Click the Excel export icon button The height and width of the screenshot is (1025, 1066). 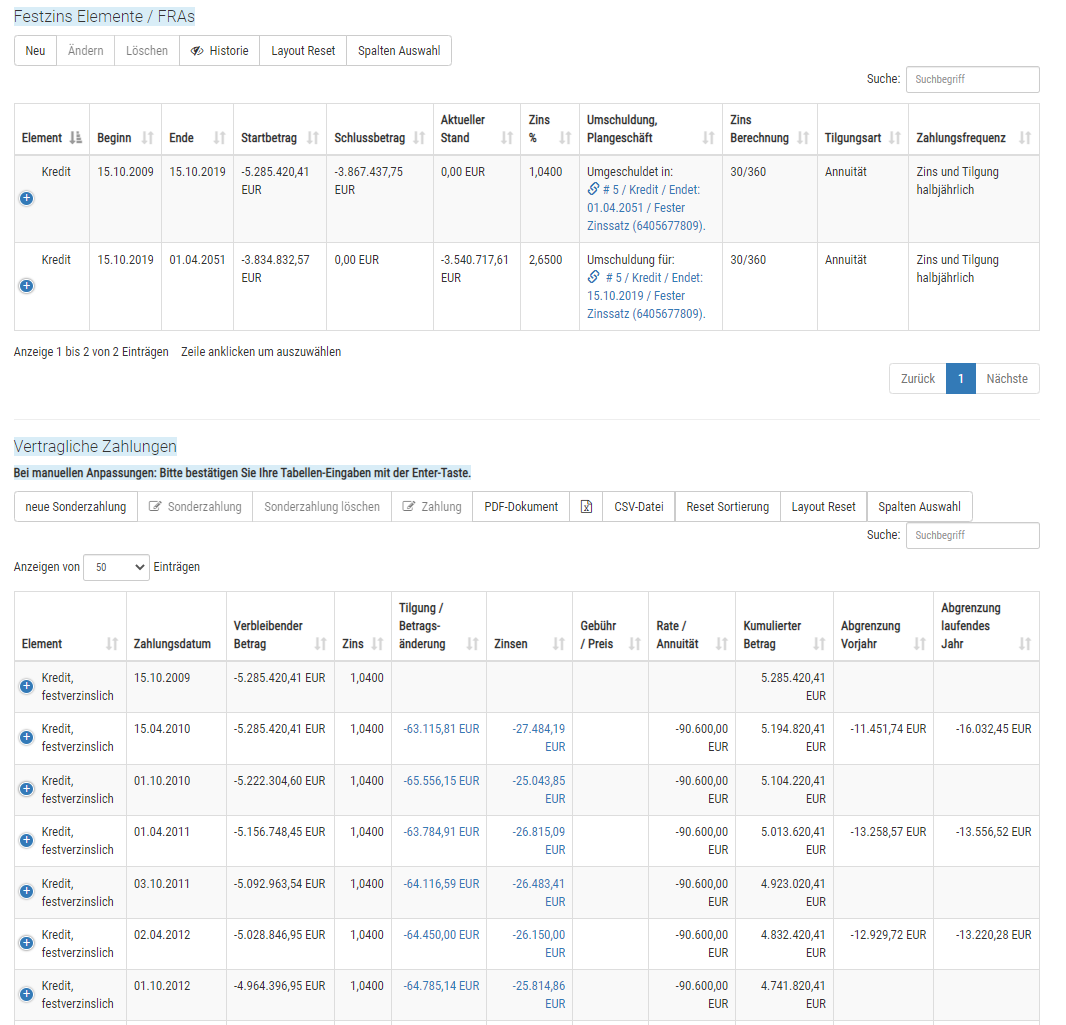pos(586,507)
